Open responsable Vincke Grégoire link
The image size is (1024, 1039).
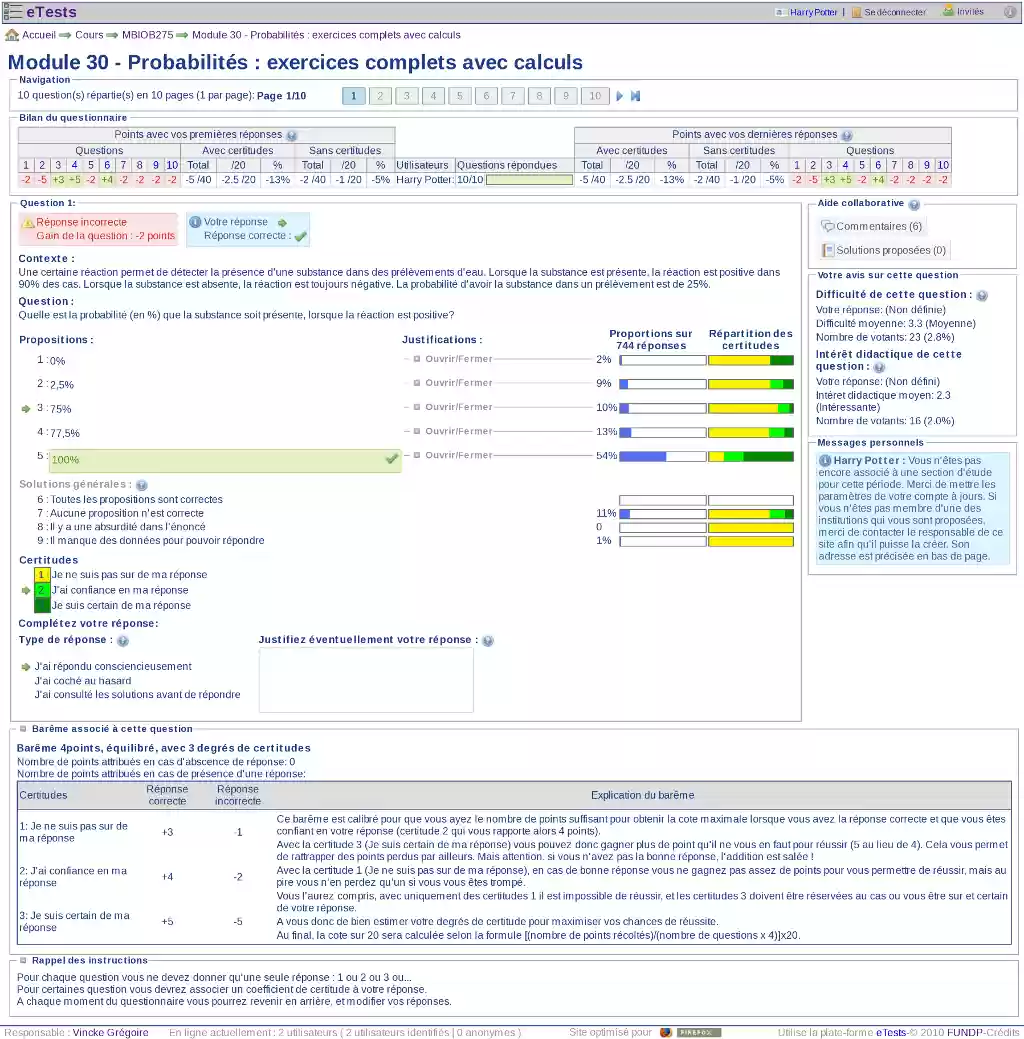[110, 1031]
